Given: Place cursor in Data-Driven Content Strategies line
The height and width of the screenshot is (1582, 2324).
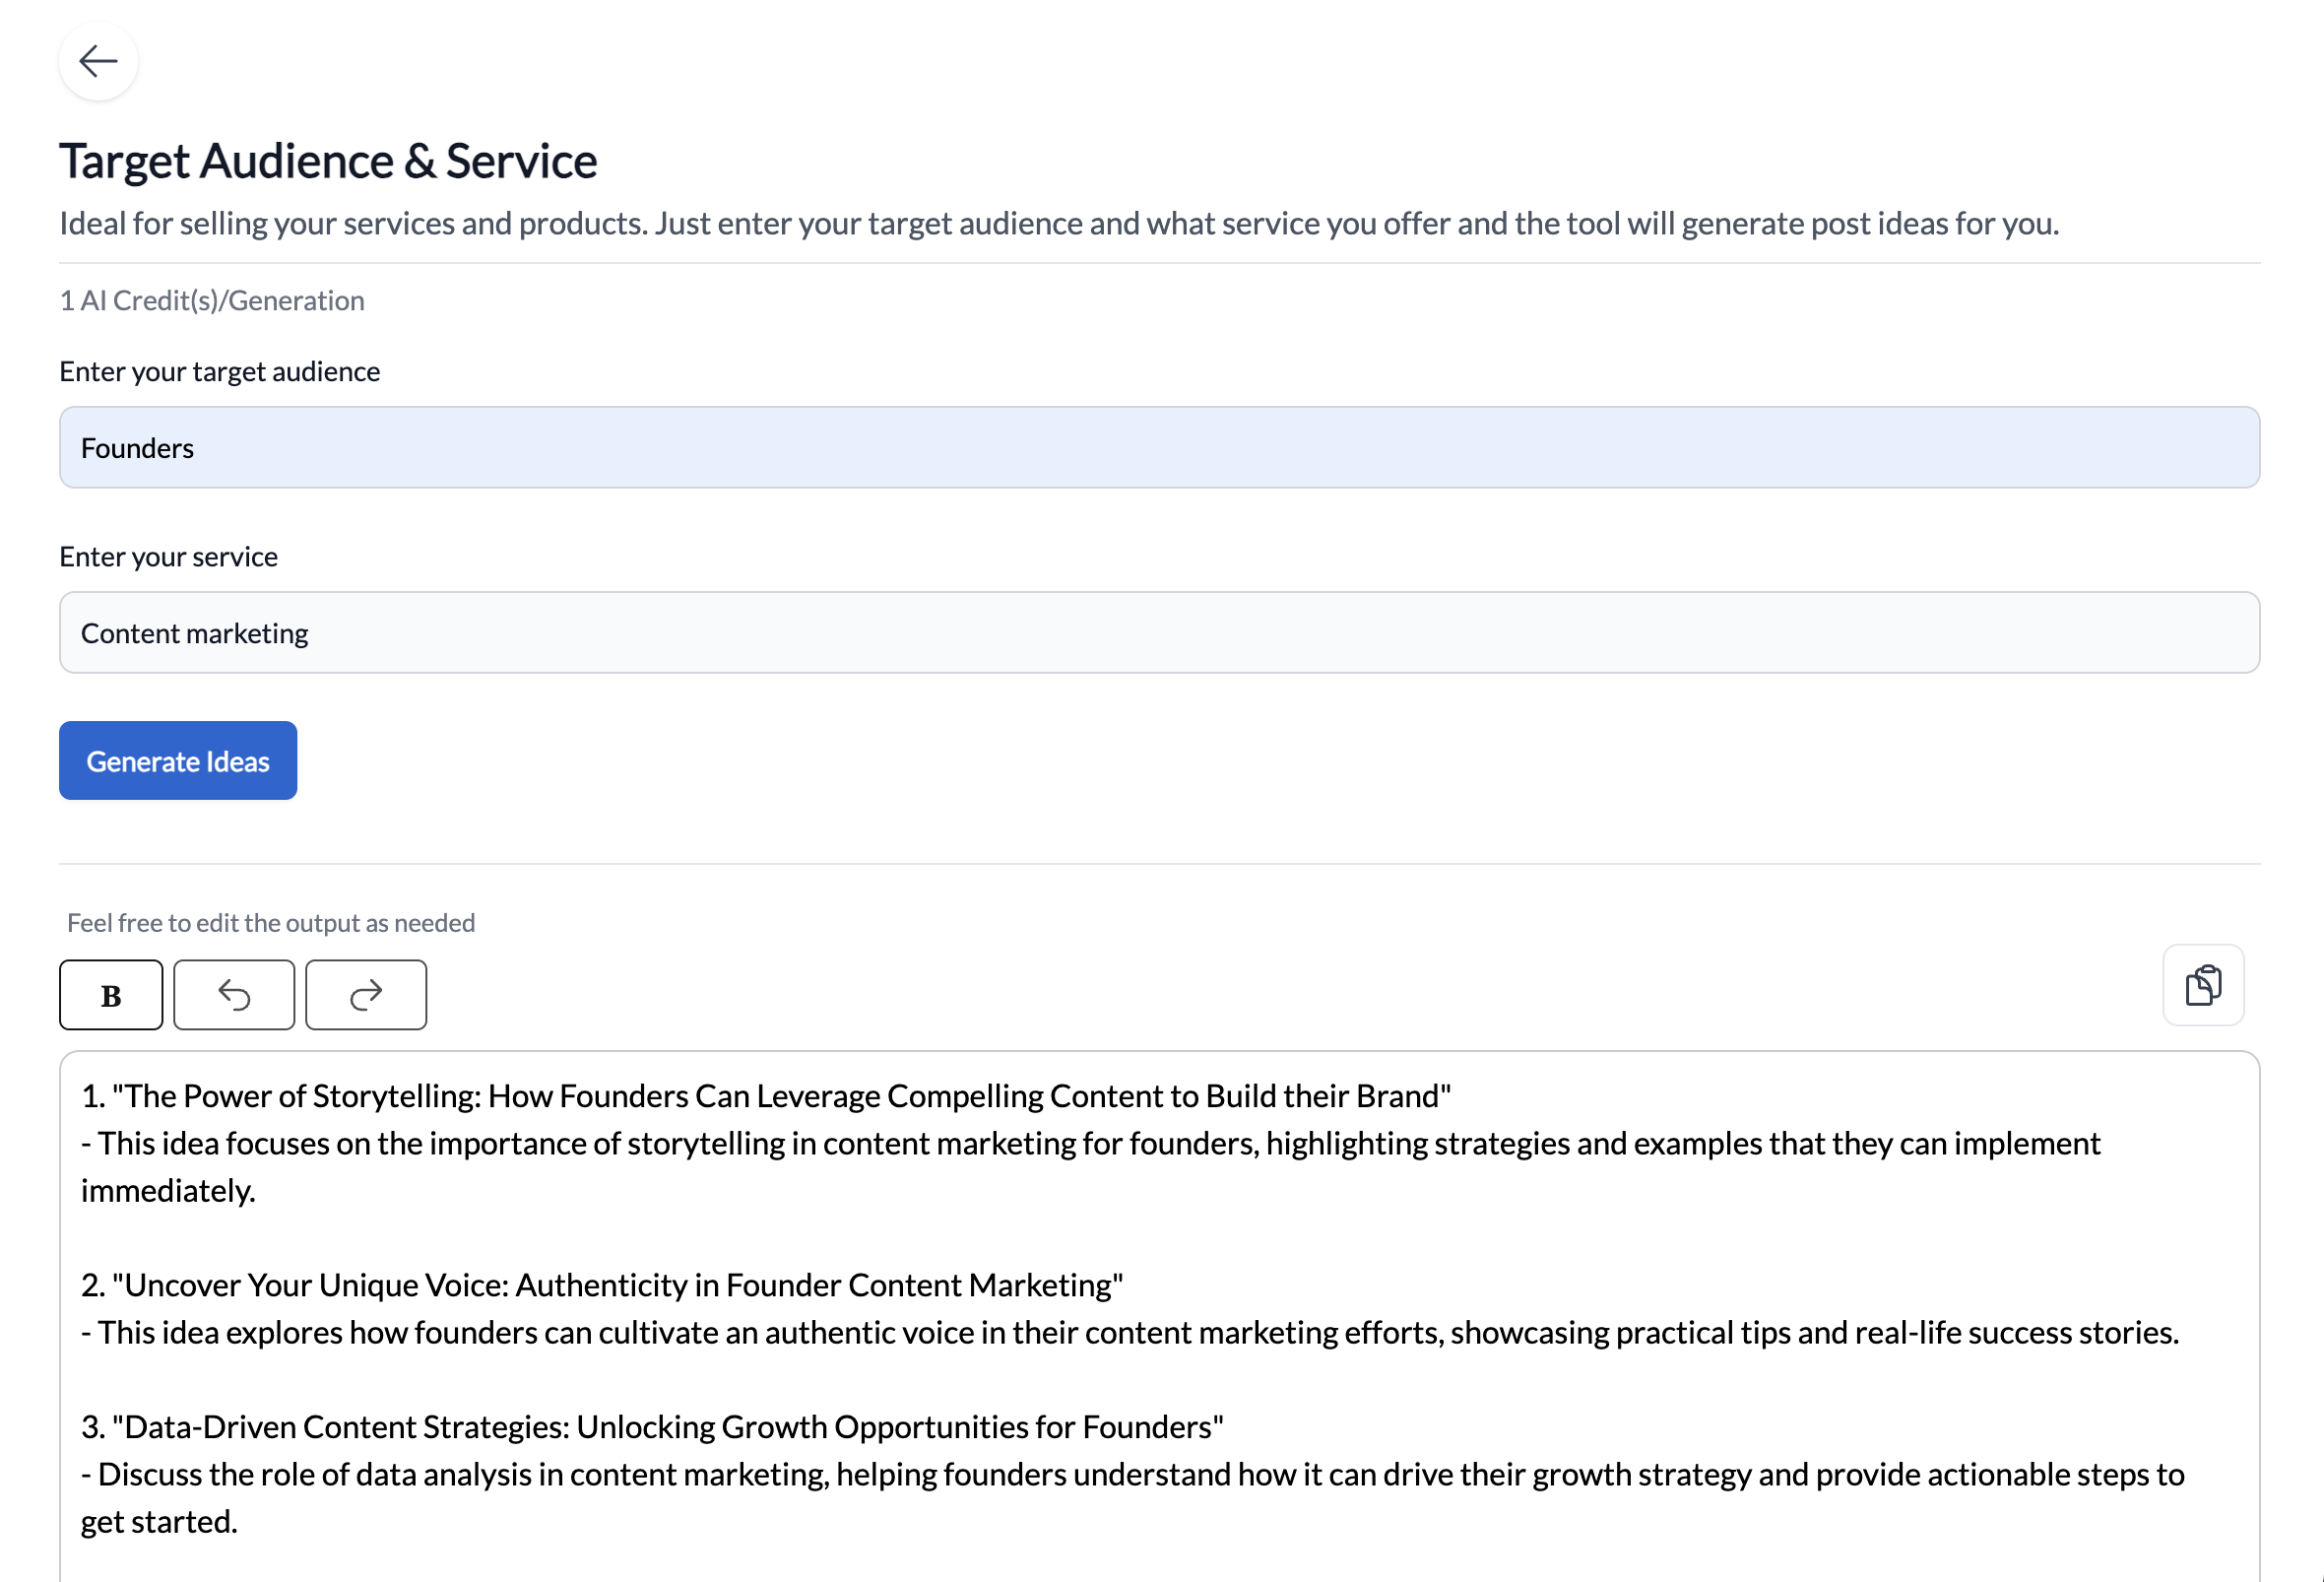Looking at the screenshot, I should point(652,1427).
